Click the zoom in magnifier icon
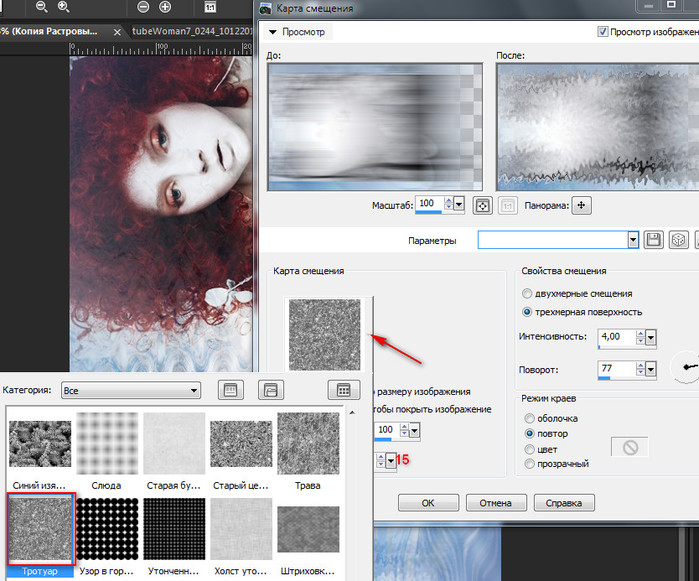This screenshot has width=699, height=581. (63, 7)
